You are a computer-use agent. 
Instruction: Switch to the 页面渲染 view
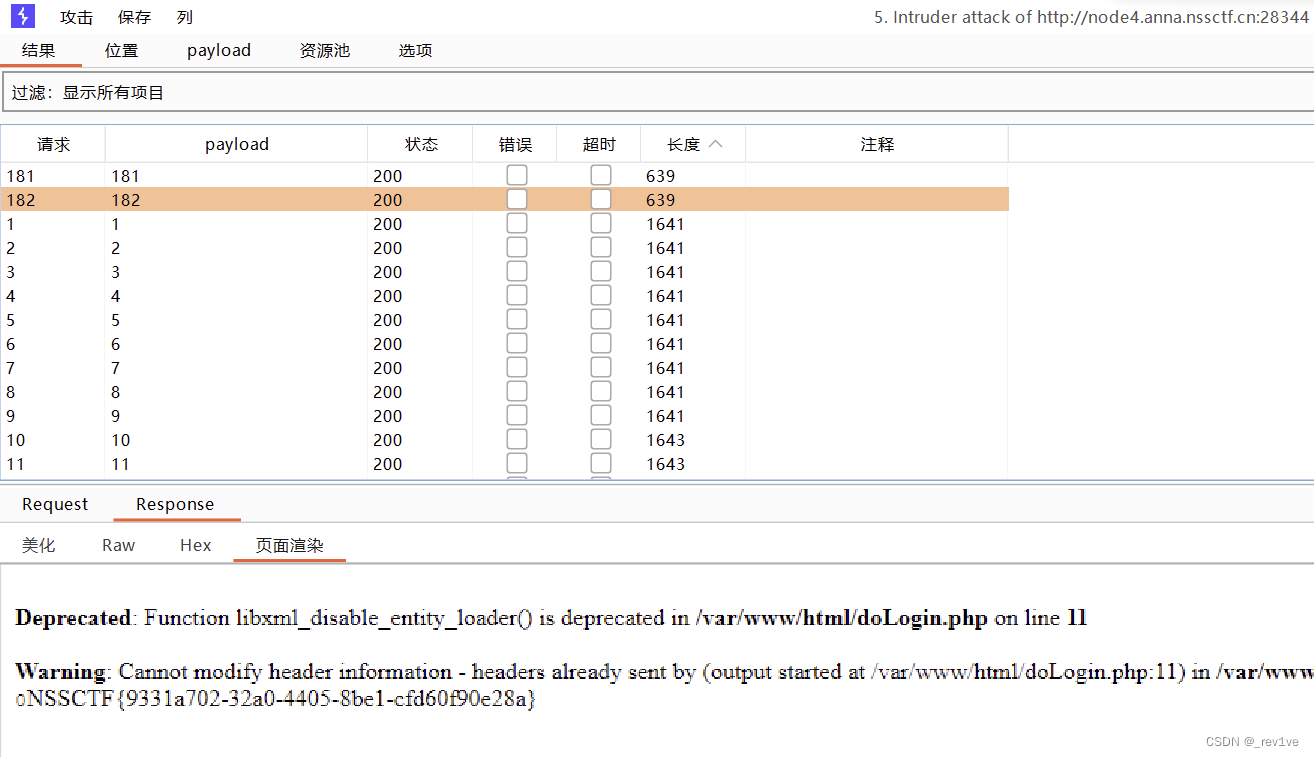tap(289, 545)
